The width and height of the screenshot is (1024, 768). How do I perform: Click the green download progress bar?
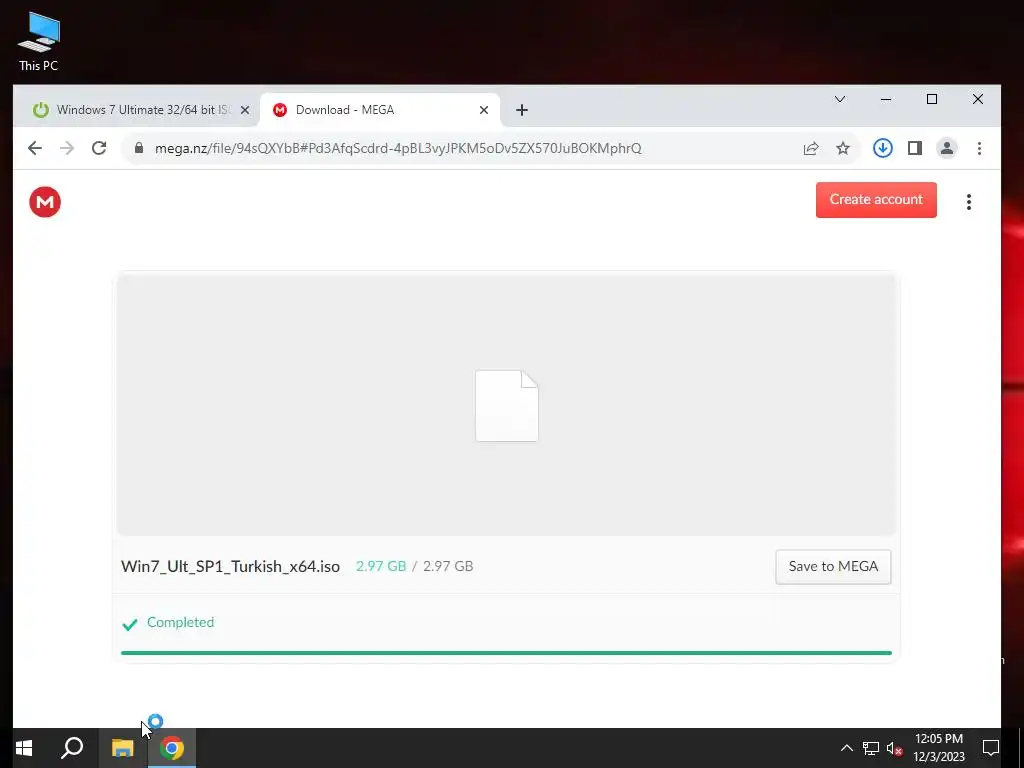pyautogui.click(x=506, y=652)
